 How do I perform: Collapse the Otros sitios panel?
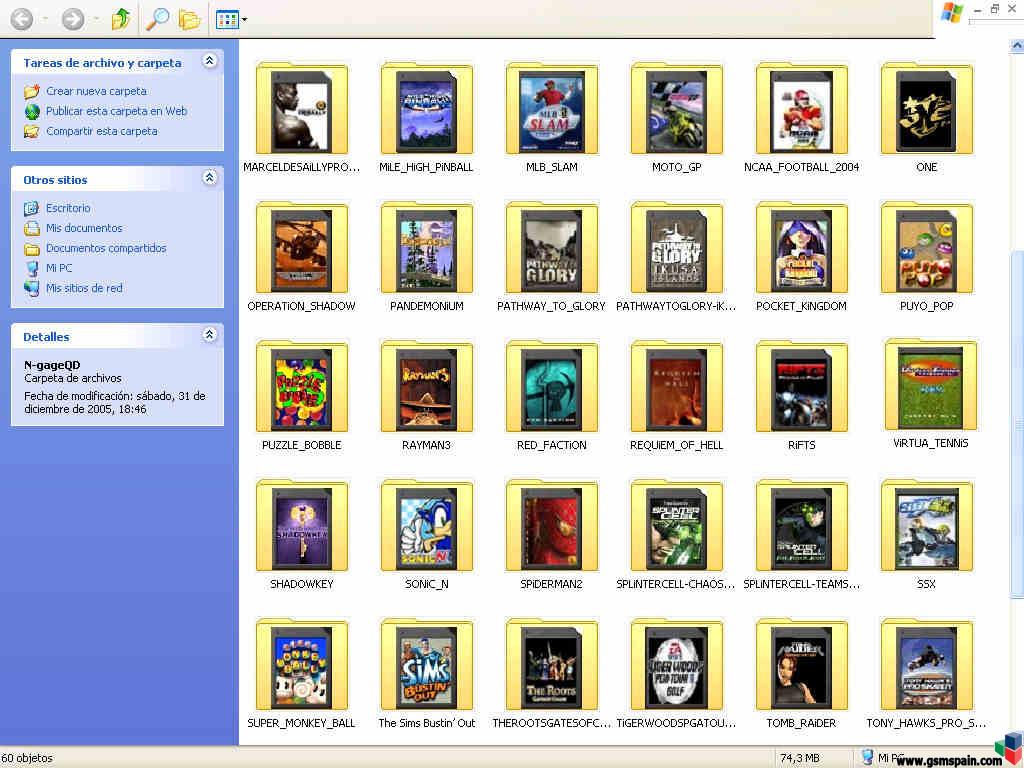pos(209,177)
